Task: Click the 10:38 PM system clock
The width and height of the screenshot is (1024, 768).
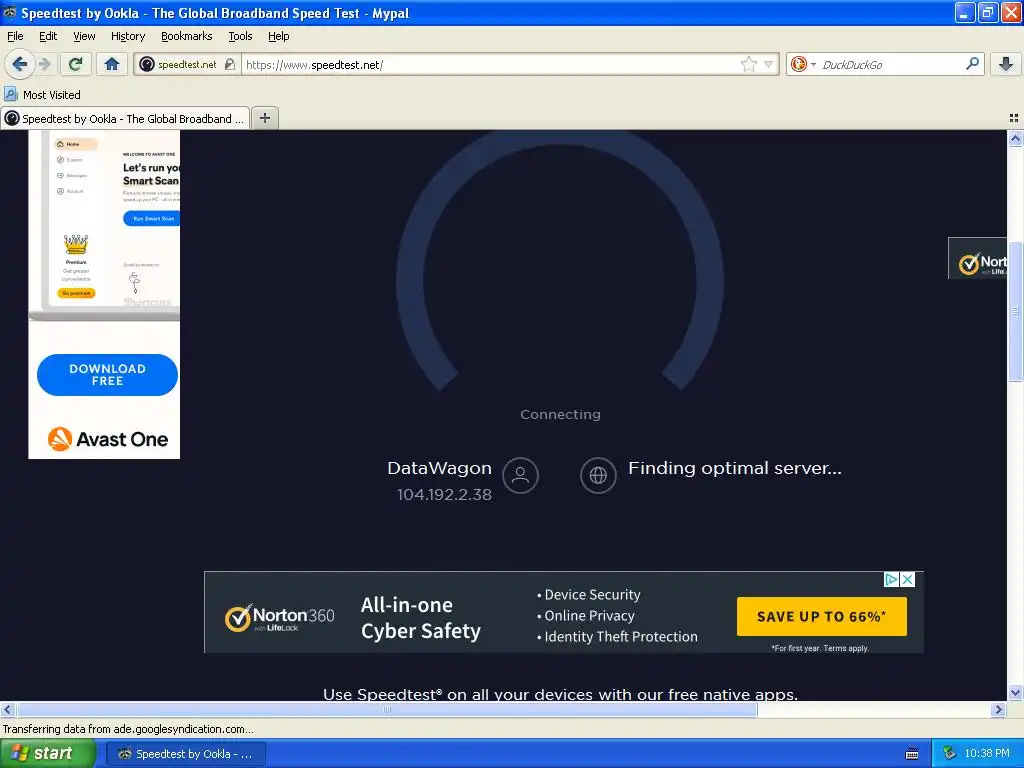Action: pos(987,754)
